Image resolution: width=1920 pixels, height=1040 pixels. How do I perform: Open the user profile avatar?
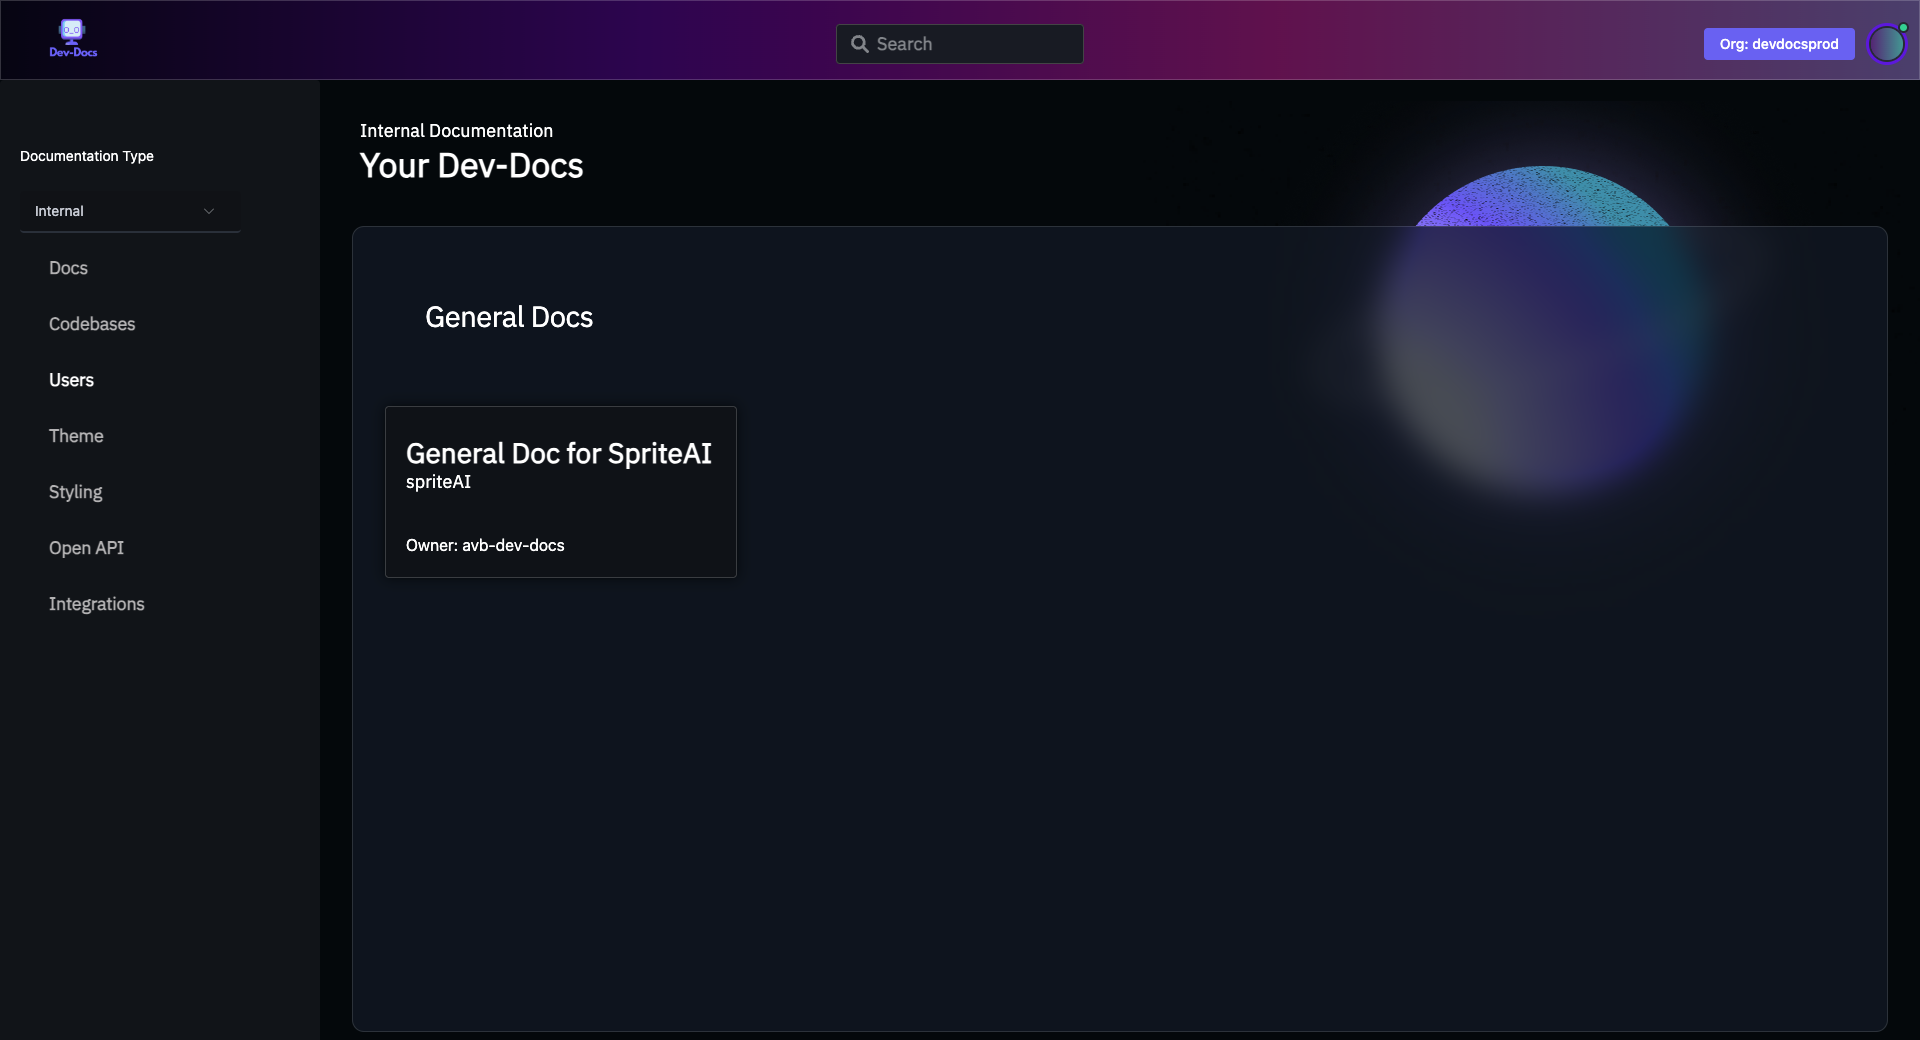click(x=1886, y=44)
